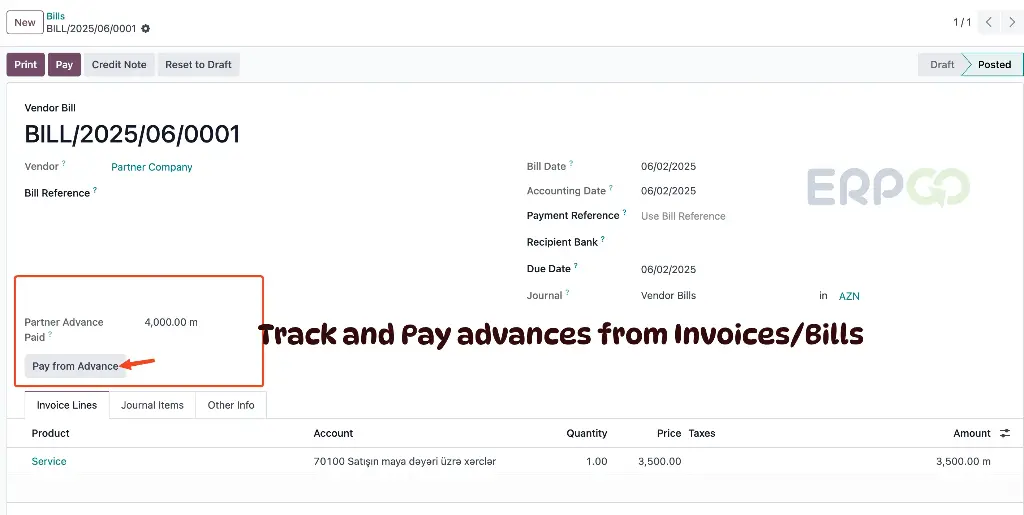
Task: Print the vendor bill
Action: (25, 65)
